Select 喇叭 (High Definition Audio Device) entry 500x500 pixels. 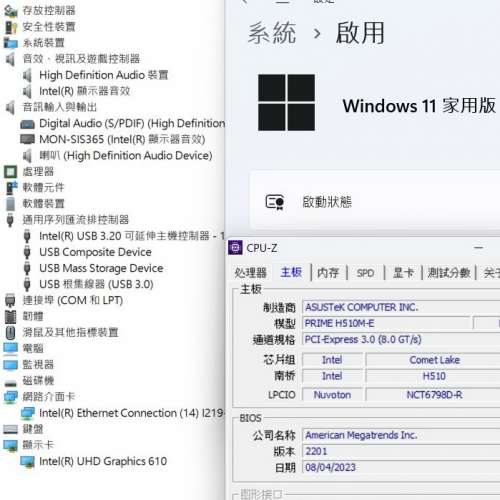[x=126, y=155]
